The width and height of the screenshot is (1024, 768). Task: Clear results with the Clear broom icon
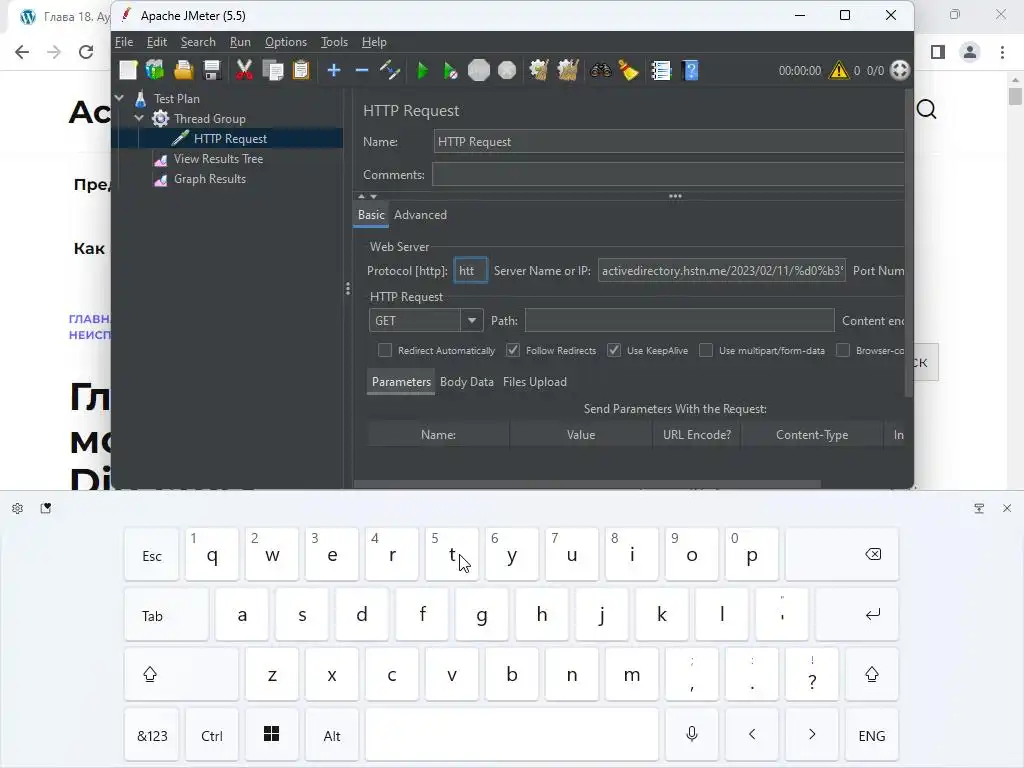[x=539, y=70]
